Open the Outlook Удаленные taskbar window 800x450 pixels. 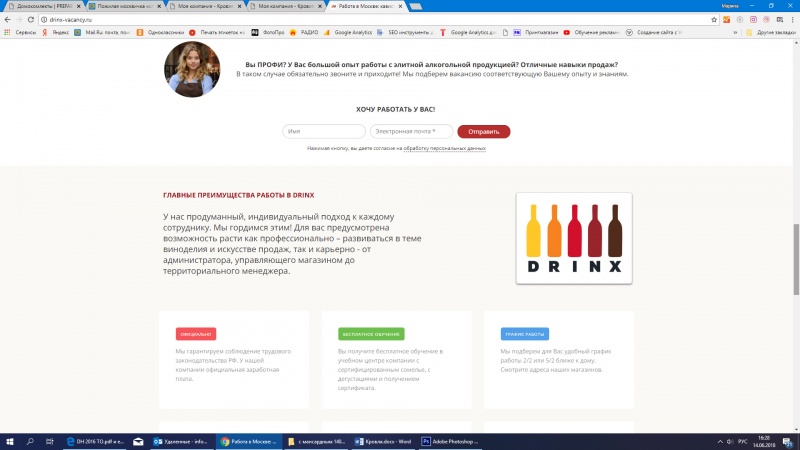point(181,441)
